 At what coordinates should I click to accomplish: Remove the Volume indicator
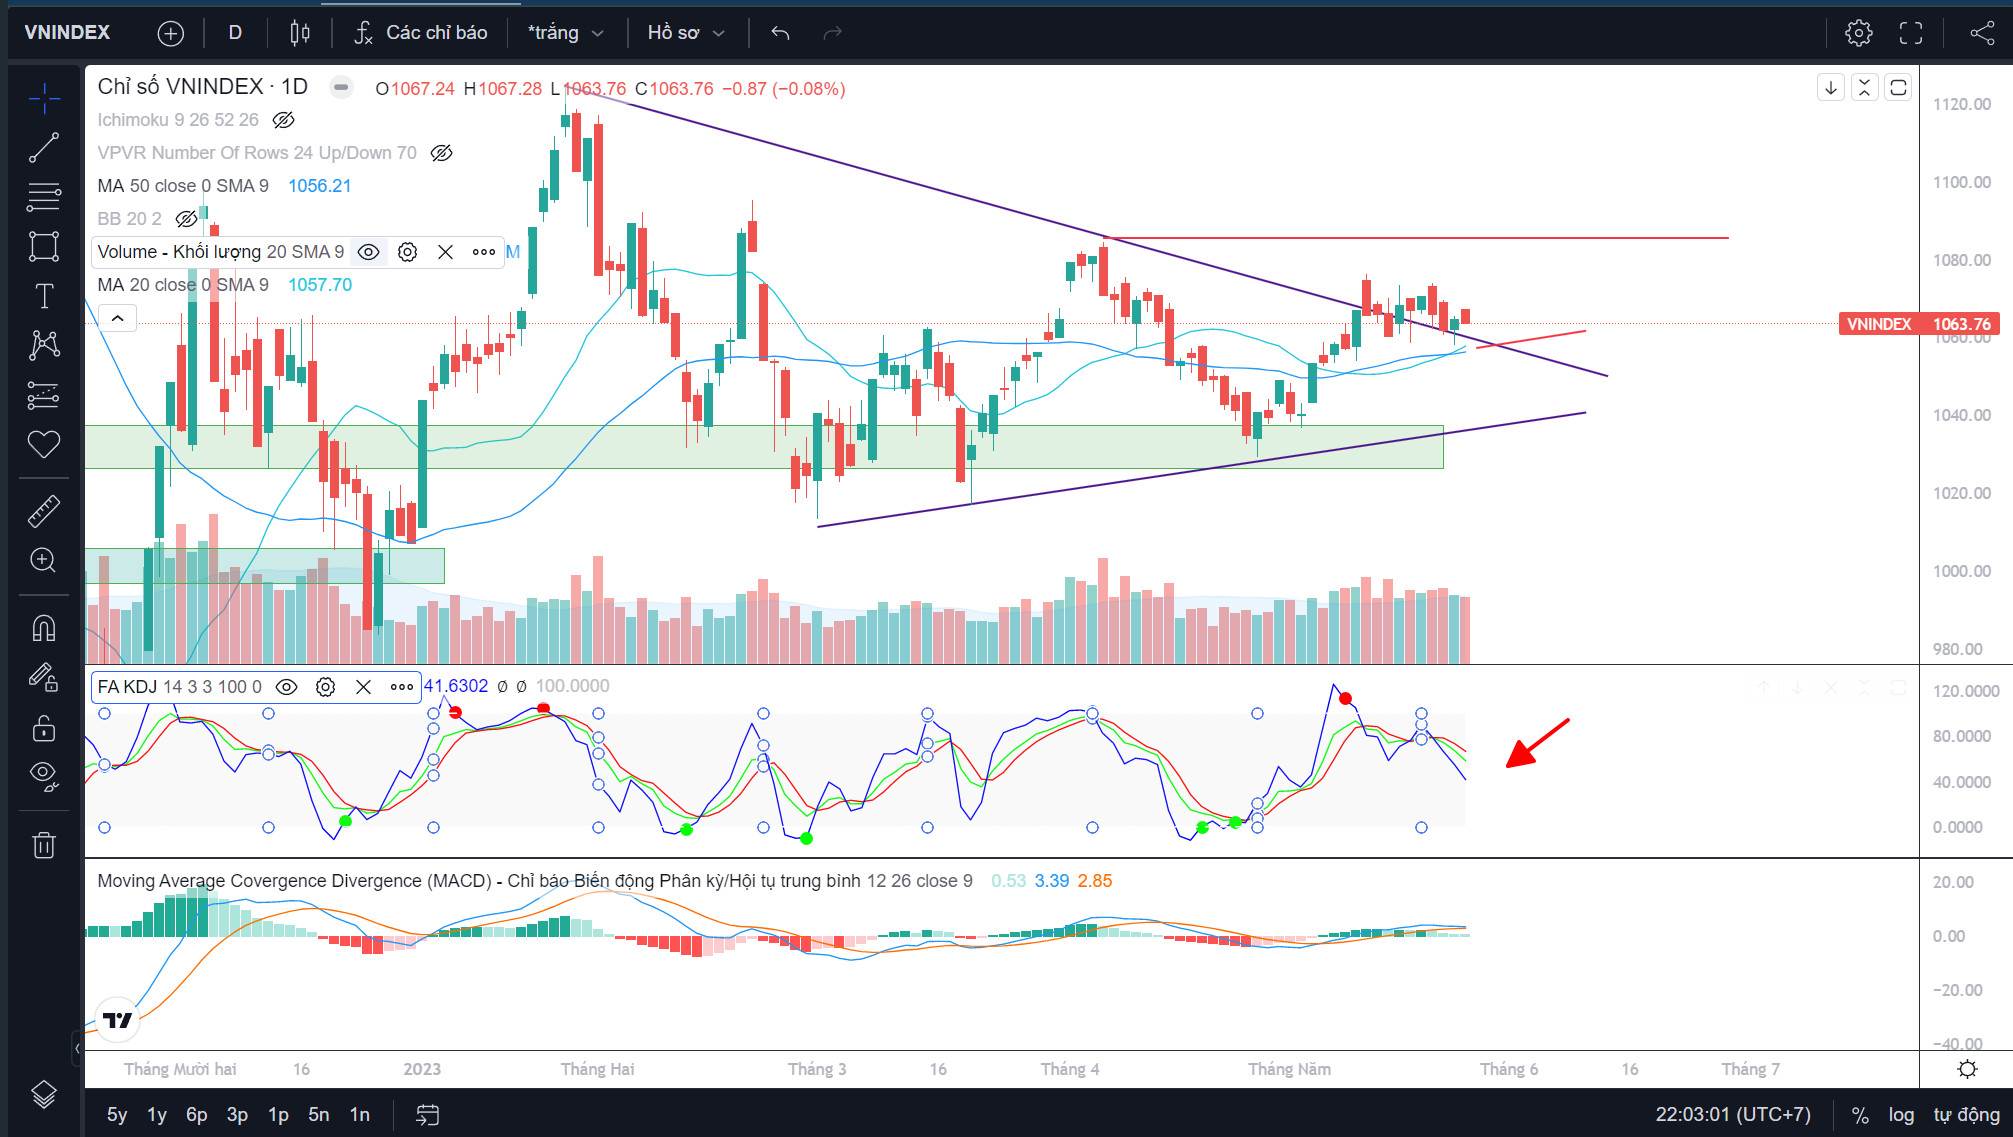(445, 252)
